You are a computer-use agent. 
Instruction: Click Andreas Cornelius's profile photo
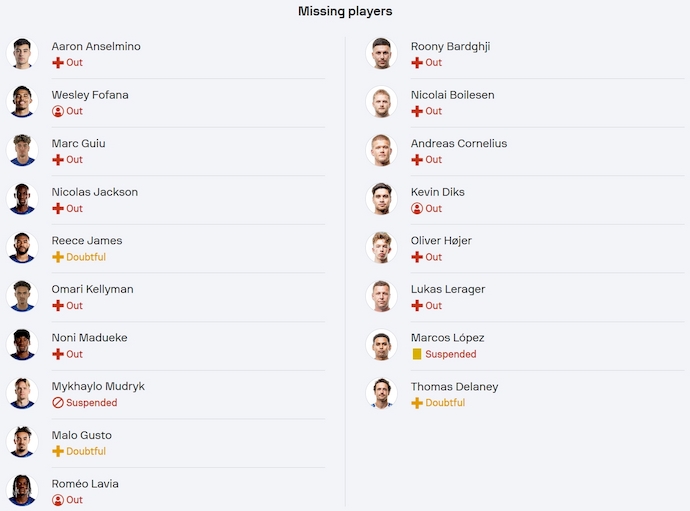pyautogui.click(x=381, y=150)
